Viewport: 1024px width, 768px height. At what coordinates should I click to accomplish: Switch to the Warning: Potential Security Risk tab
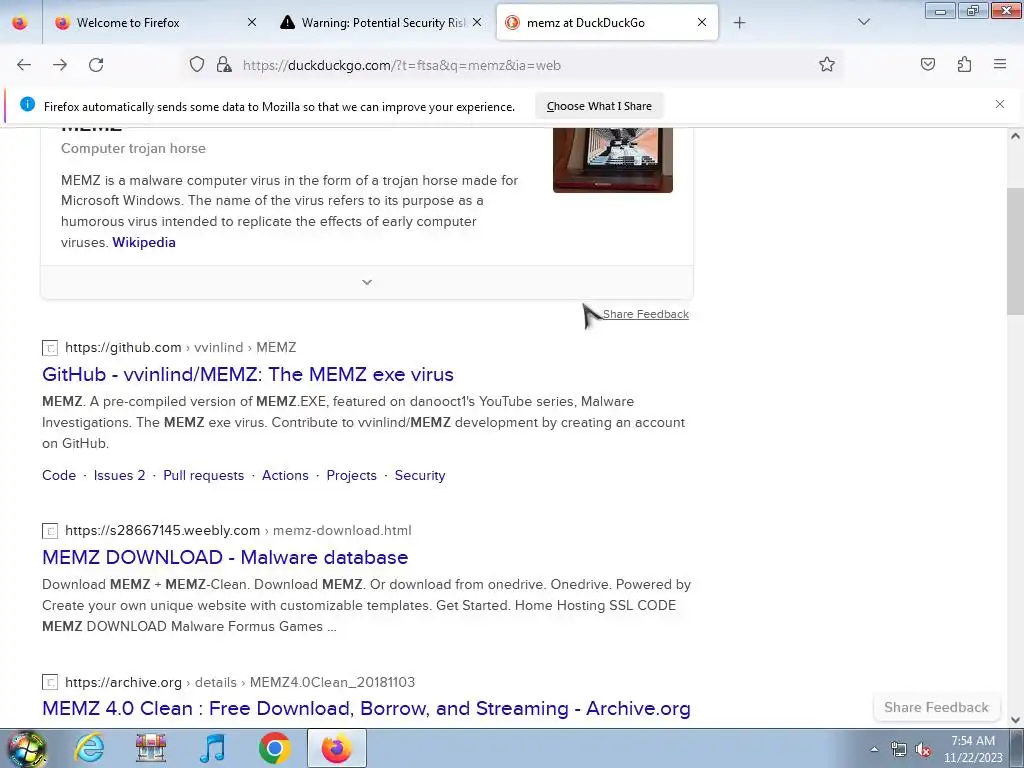tap(383, 23)
